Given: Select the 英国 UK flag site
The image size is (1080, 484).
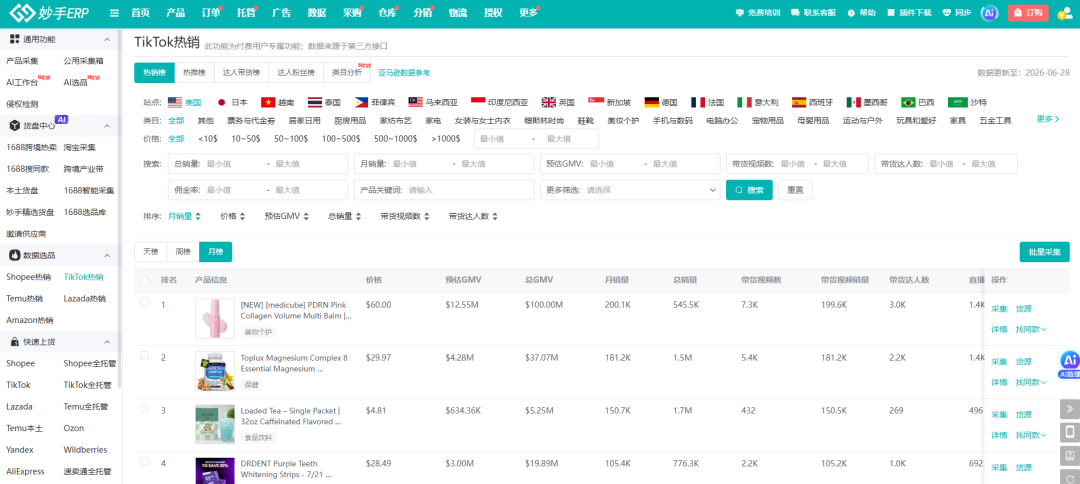Looking at the screenshot, I should tap(558, 102).
